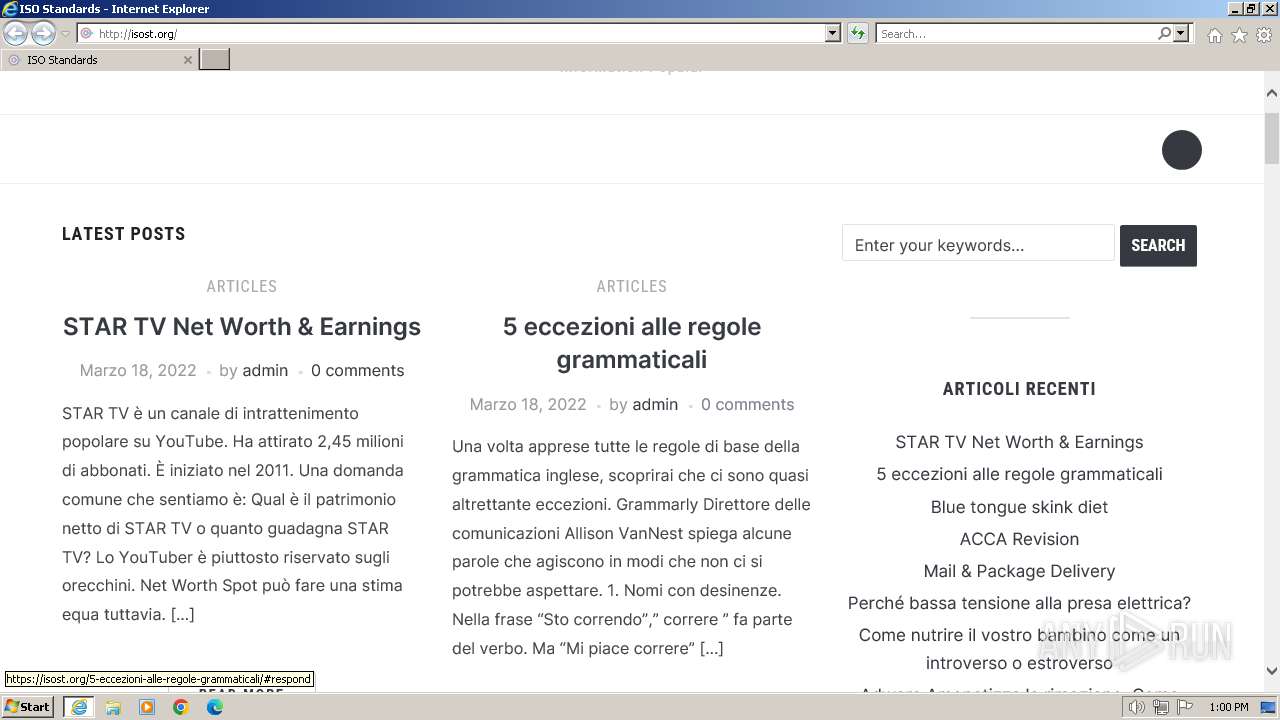Click into the Internet Explorer search box
The image size is (1280, 720).
tap(1015, 34)
